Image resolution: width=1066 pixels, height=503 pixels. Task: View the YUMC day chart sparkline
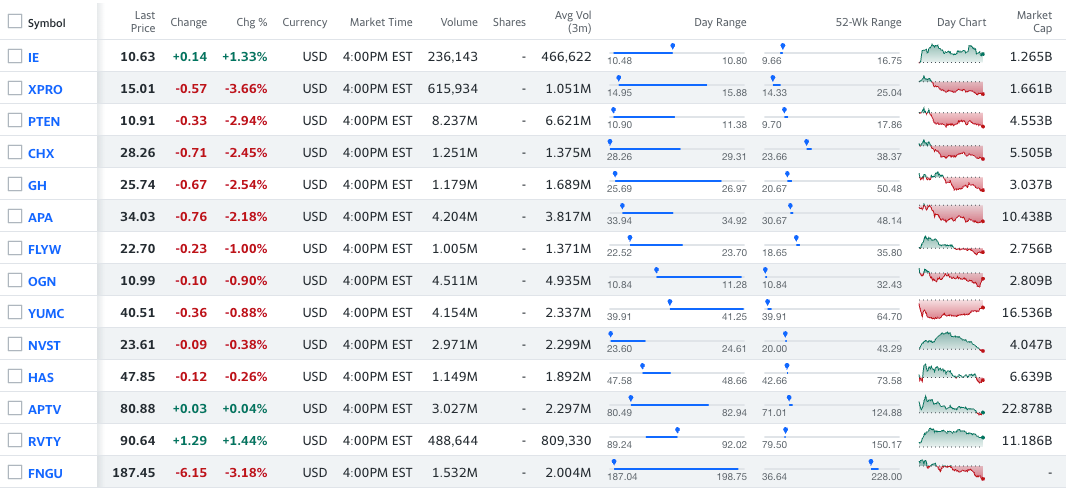click(x=951, y=309)
